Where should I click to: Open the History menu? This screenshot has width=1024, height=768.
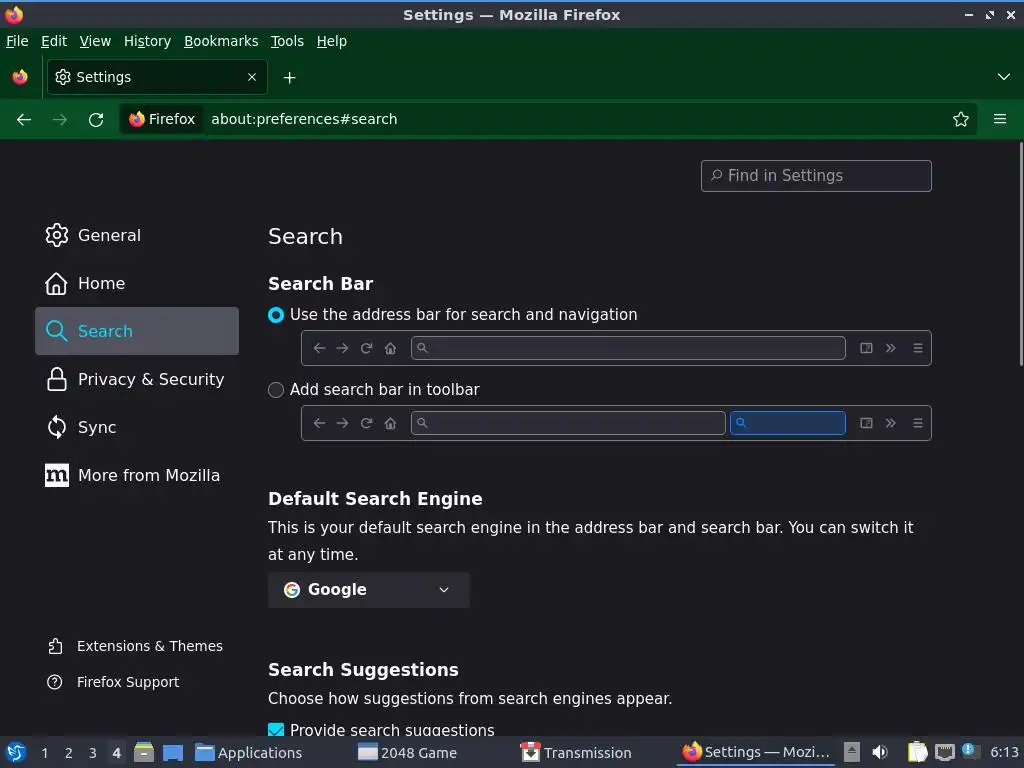pyautogui.click(x=148, y=41)
